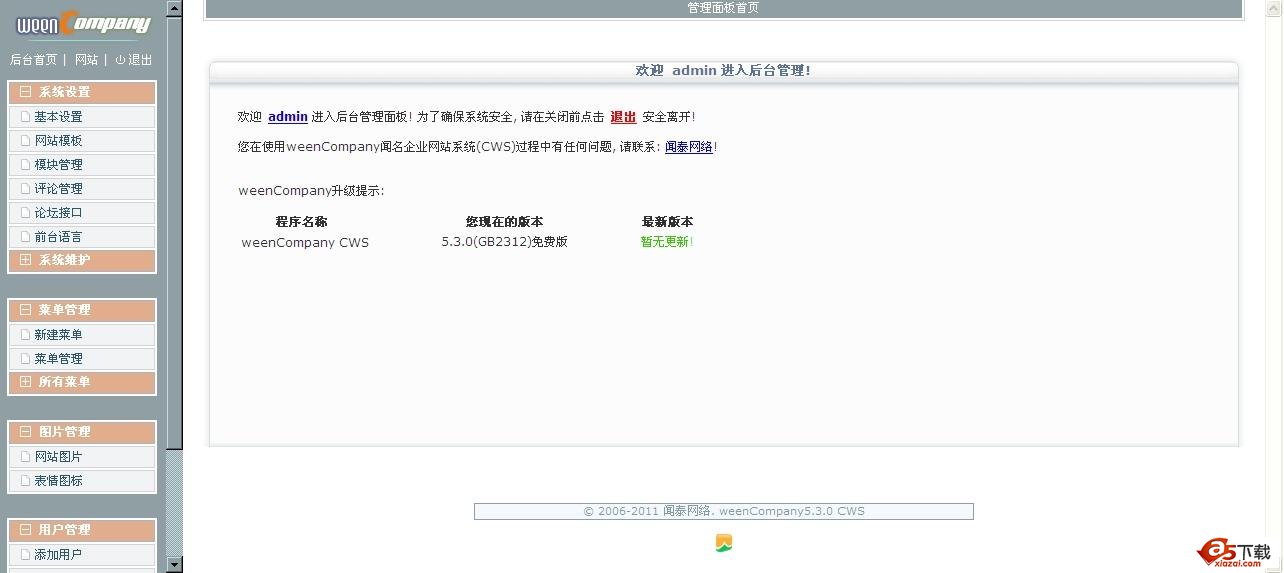Click the power icon beside 退出

[x=120, y=60]
